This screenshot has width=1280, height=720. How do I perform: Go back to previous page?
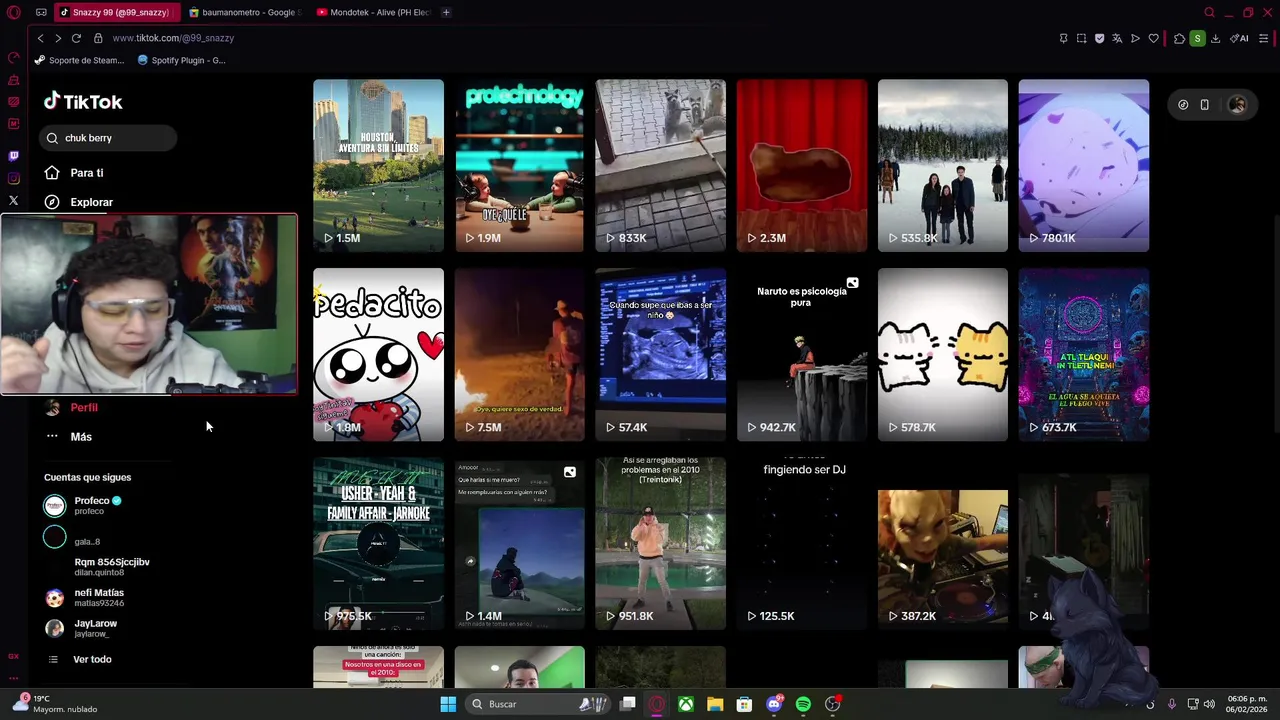tap(40, 38)
